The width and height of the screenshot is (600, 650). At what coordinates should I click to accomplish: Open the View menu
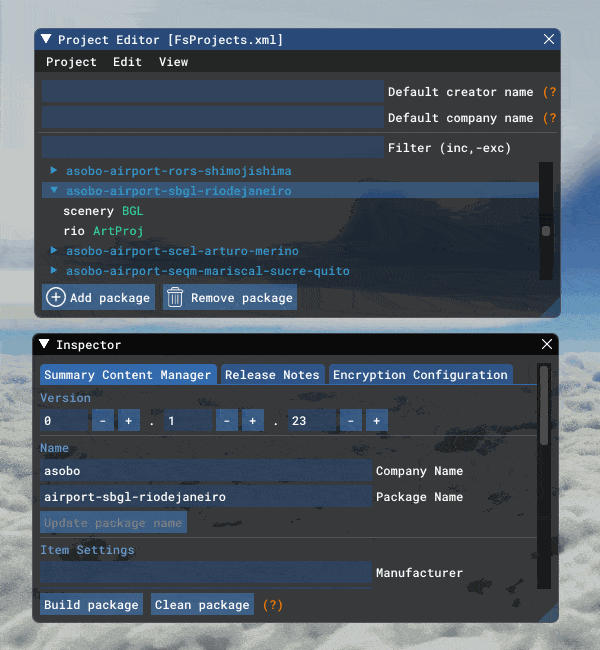pyautogui.click(x=173, y=62)
